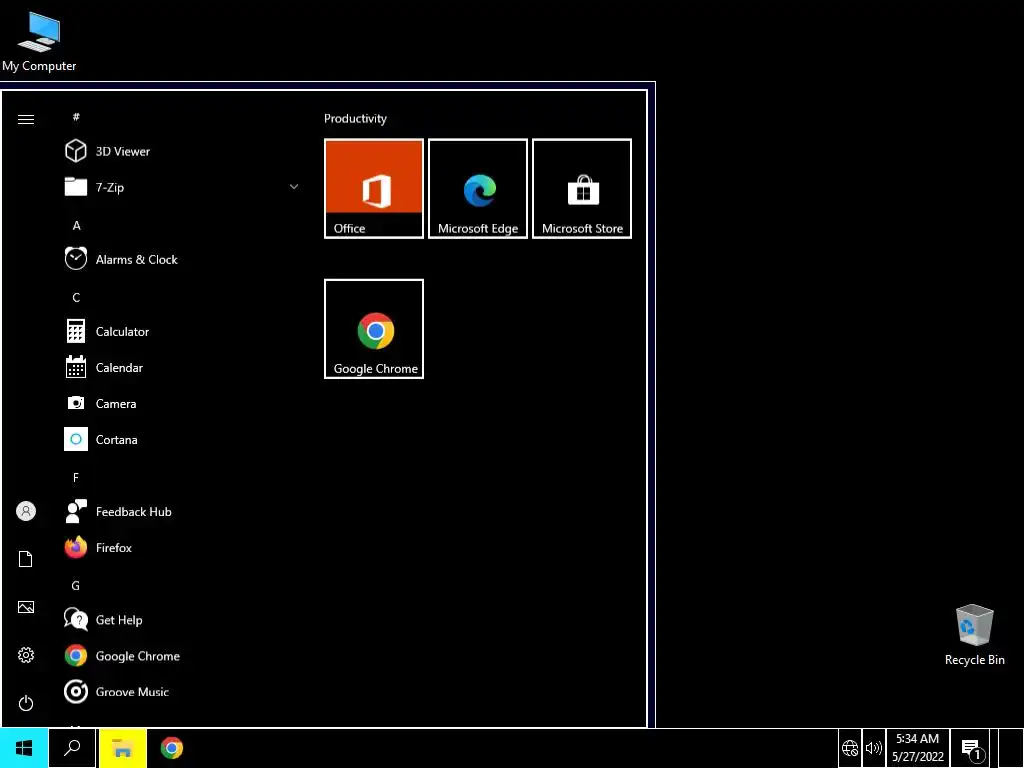
Task: Open the Action Center notifications icon
Action: (971, 748)
